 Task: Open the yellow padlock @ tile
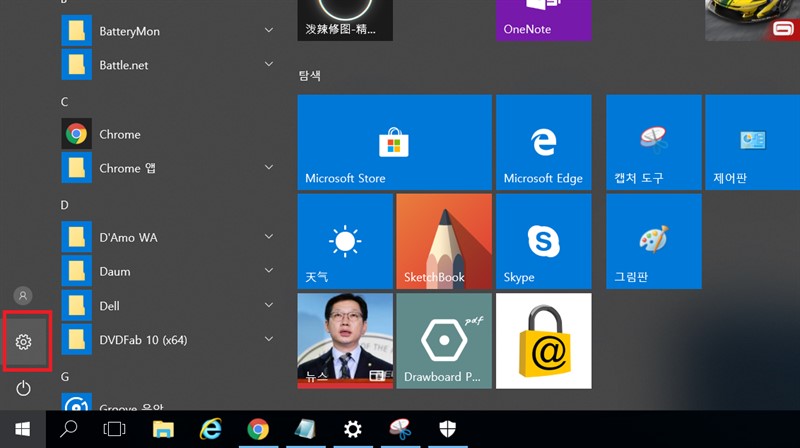click(544, 341)
